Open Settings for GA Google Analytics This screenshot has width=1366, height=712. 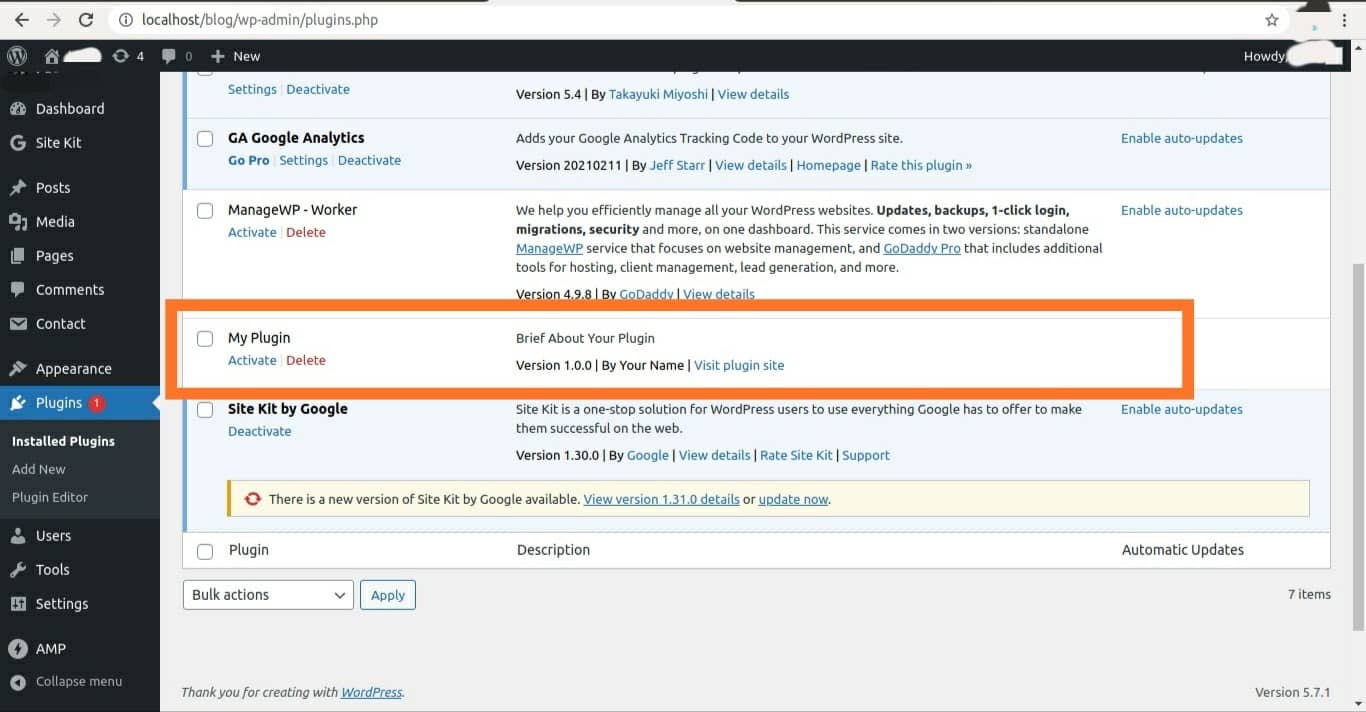[304, 160]
